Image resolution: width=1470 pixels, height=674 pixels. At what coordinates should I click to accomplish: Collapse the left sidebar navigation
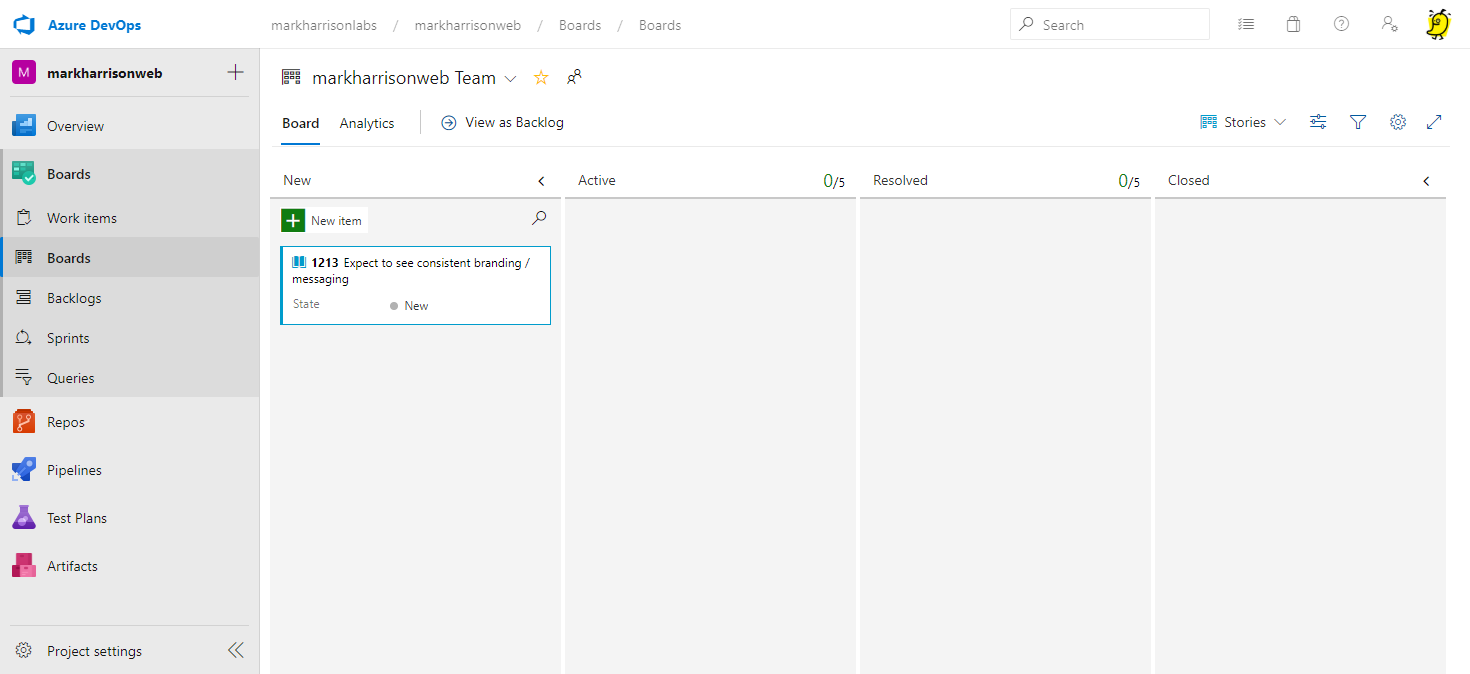click(235, 650)
